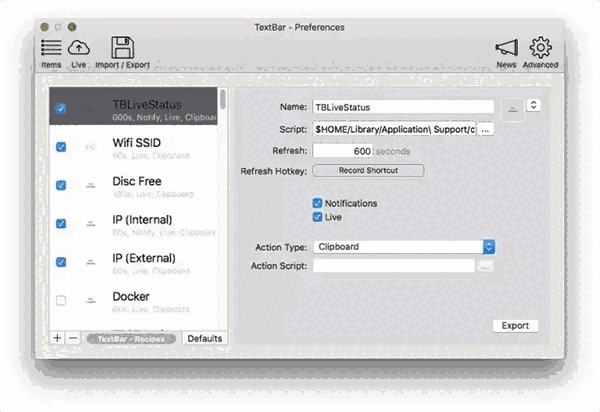Open the Items preferences pane
The width and height of the screenshot is (600, 412).
click(x=51, y=54)
